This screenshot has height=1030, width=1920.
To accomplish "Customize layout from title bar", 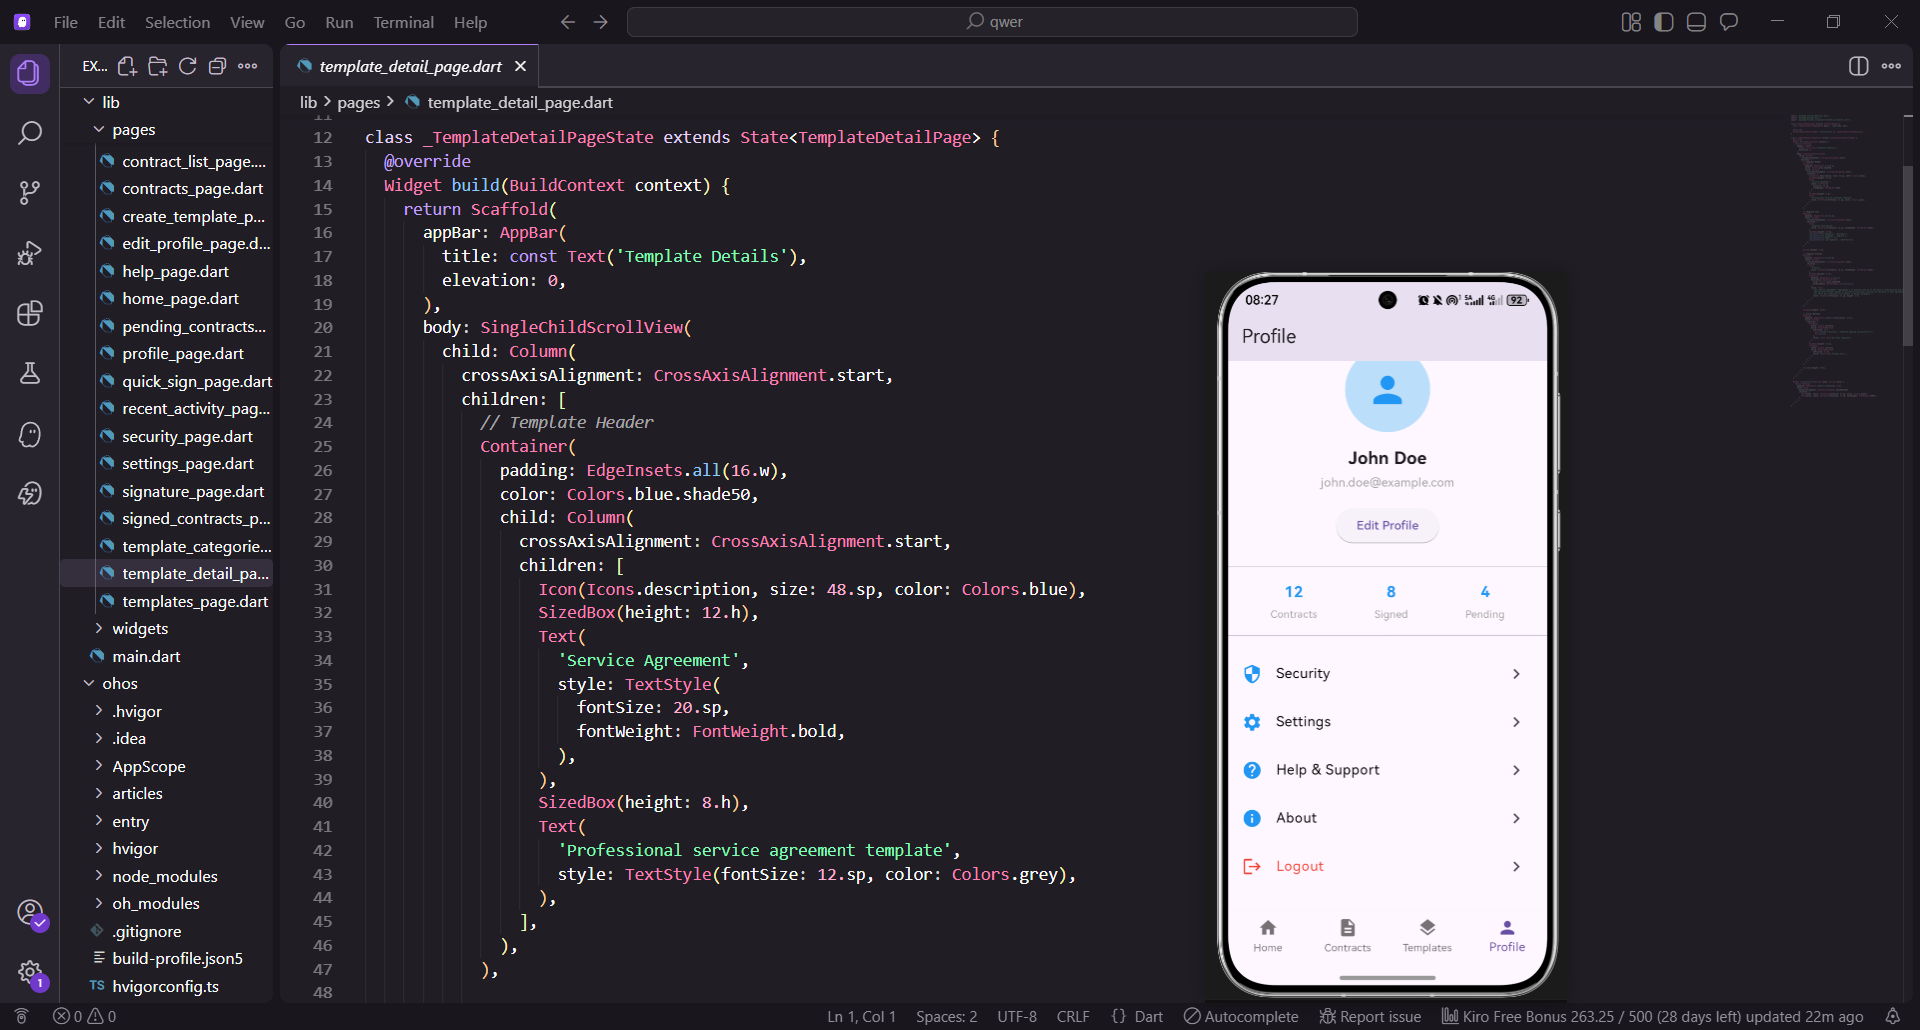I will coord(1631,22).
